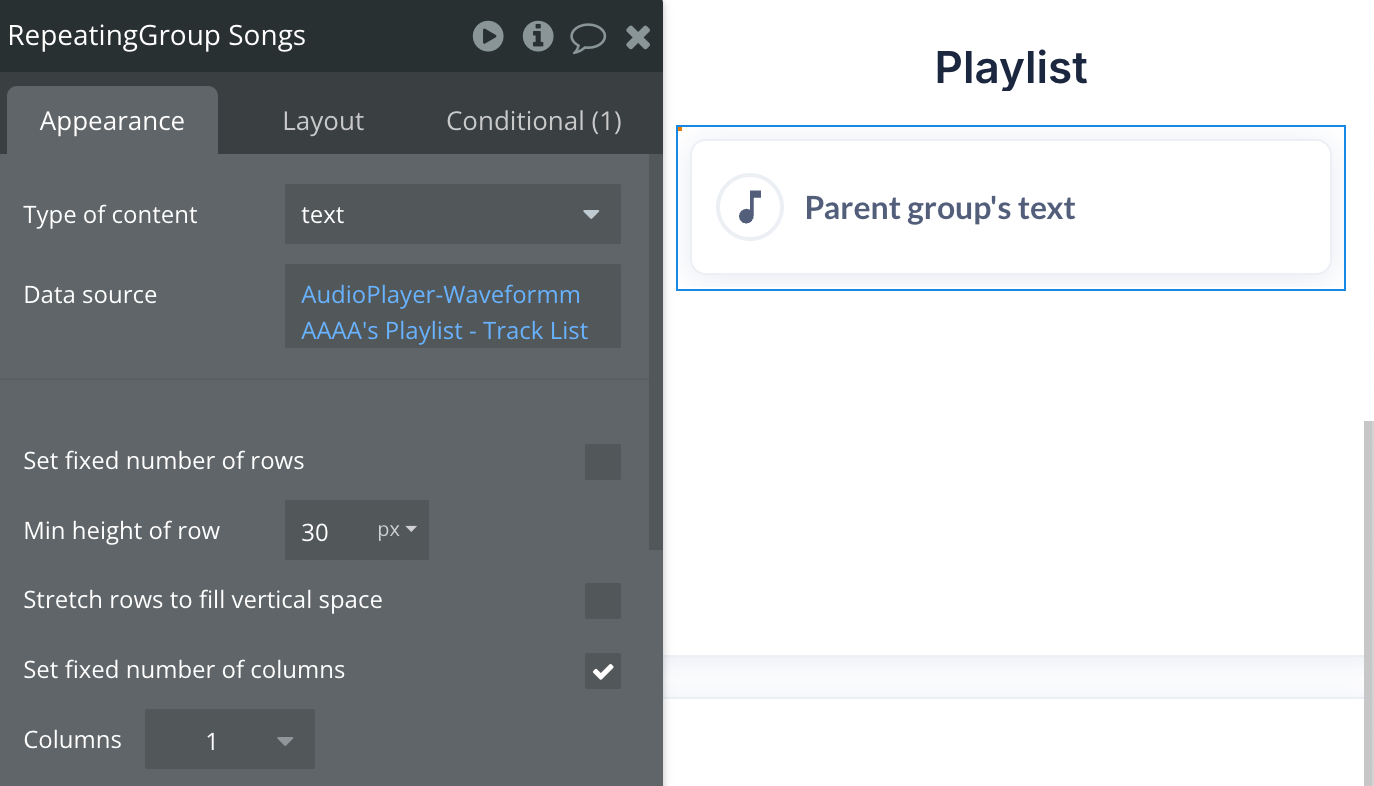Select the Playlist heading text
Viewport: 1374px width, 786px height.
[x=1011, y=67]
